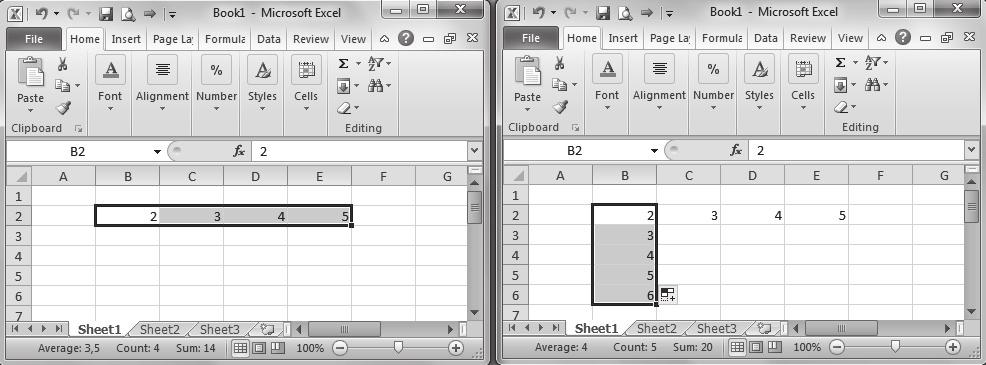Open the View tab in right window
986x365 pixels.
[850, 38]
